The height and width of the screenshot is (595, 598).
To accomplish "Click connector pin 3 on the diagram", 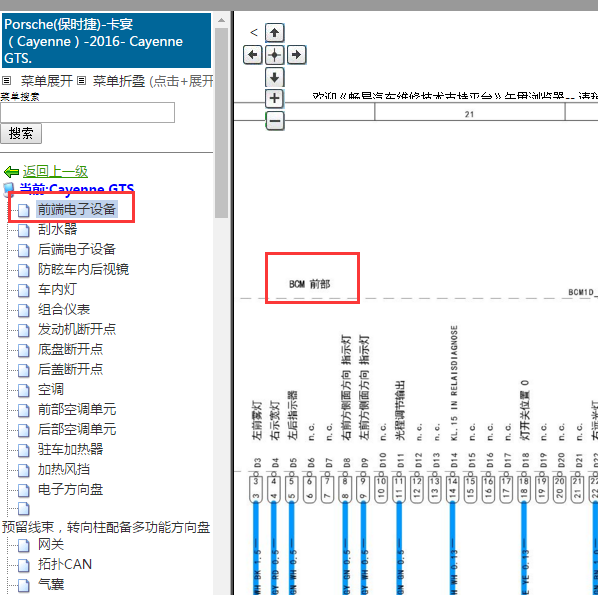I will pos(256,489).
